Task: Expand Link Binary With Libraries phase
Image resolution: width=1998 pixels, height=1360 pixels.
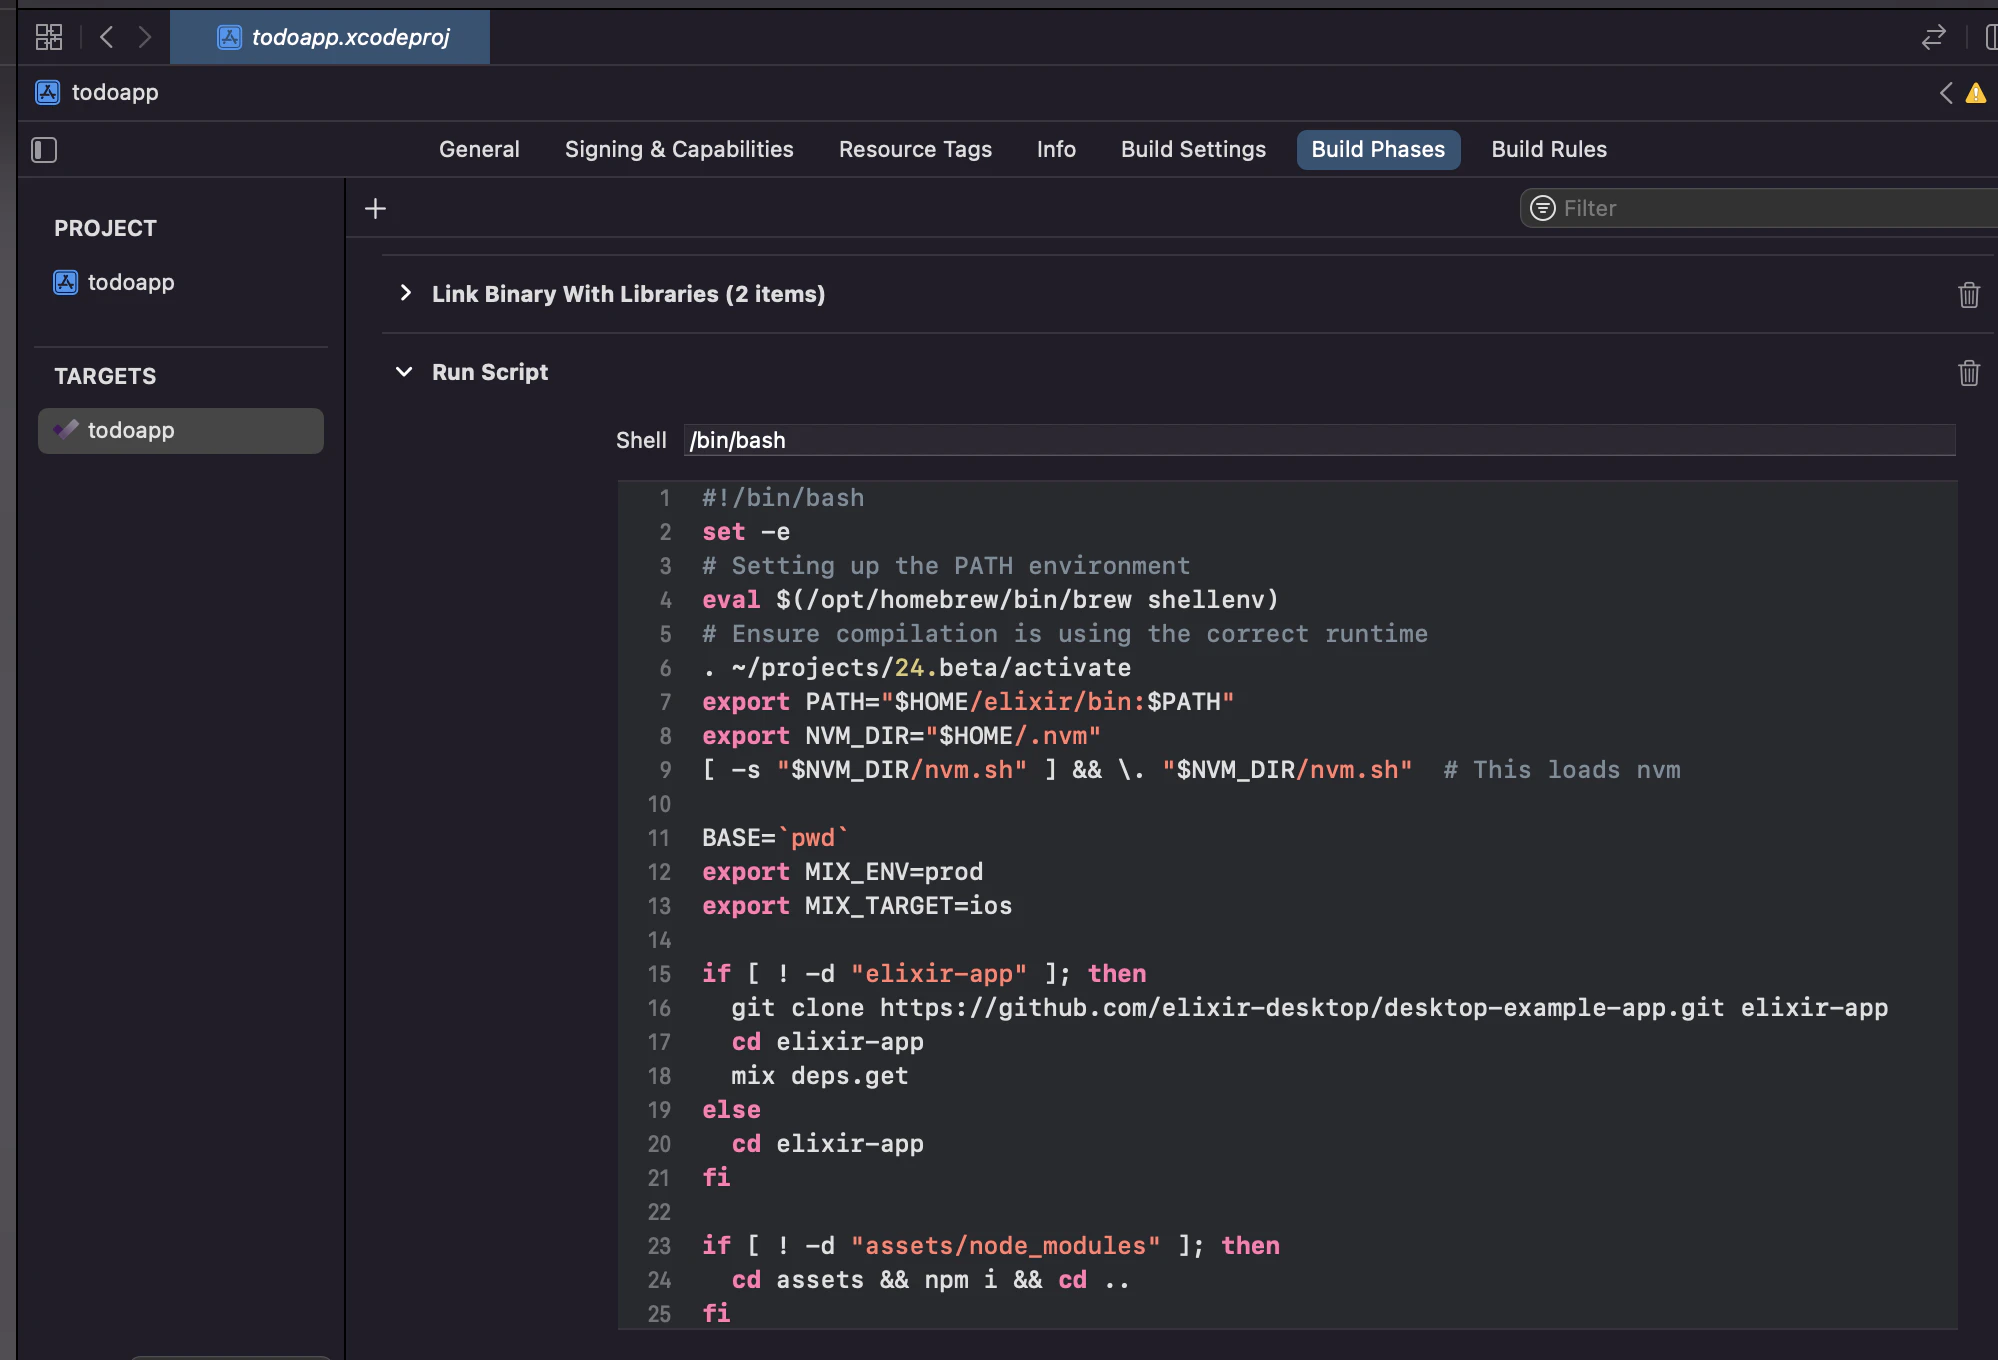Action: 405,293
